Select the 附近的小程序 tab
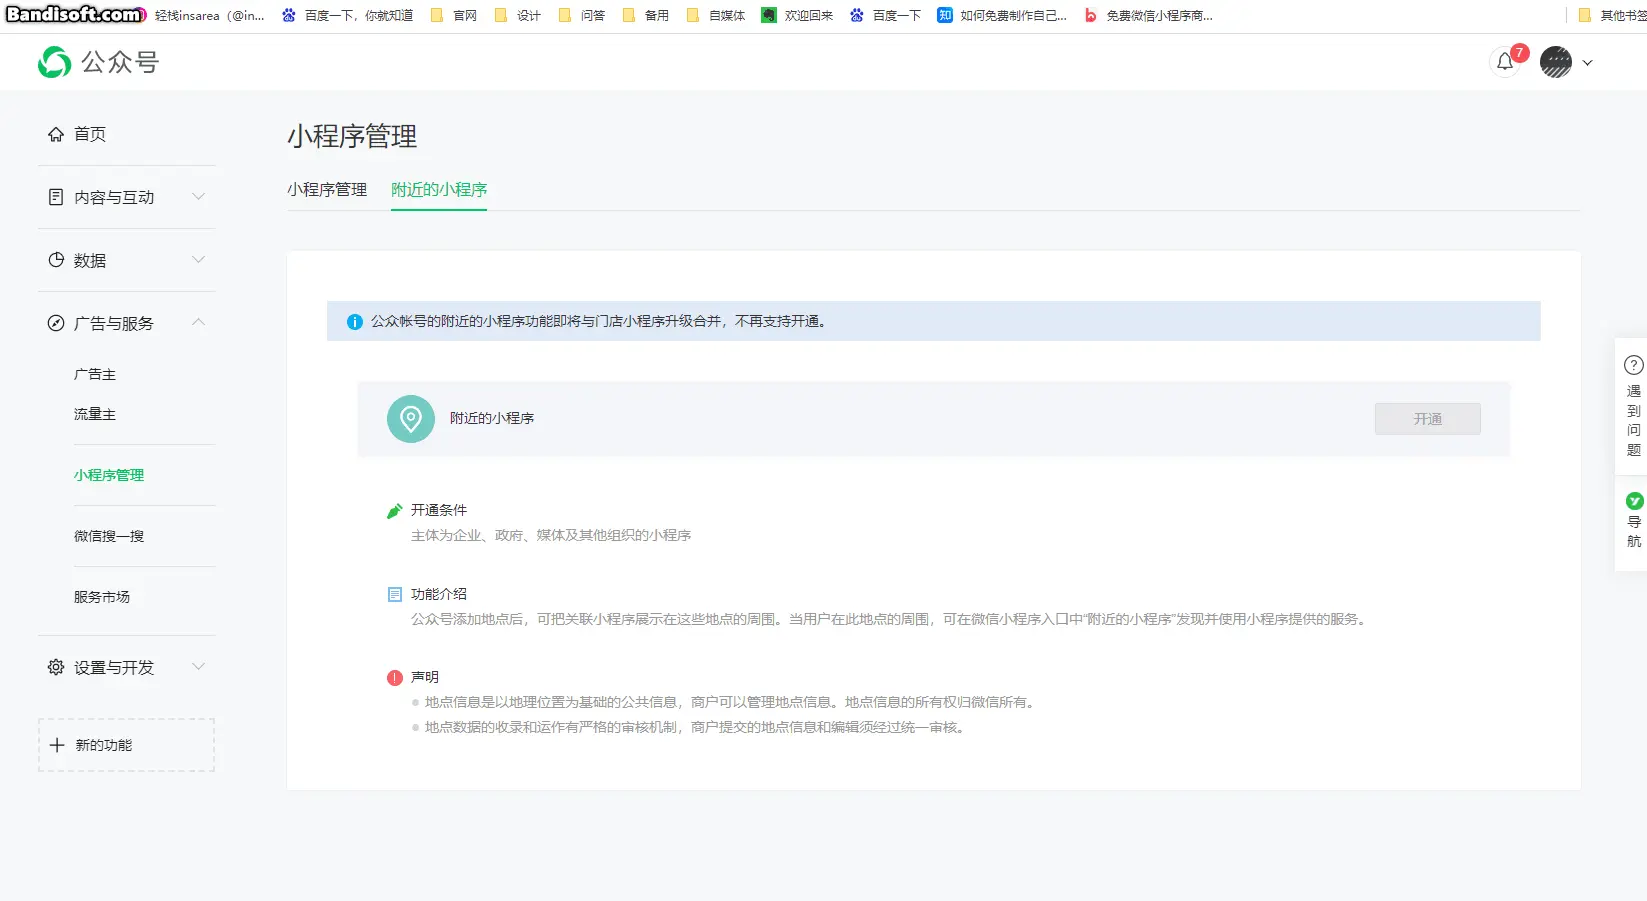This screenshot has height=901, width=1647. click(439, 189)
